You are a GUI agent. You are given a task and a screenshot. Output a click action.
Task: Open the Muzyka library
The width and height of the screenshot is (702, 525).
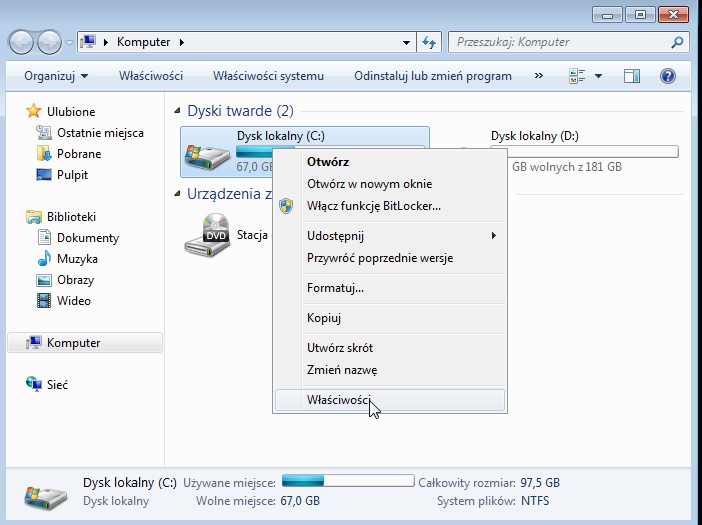coord(77,259)
